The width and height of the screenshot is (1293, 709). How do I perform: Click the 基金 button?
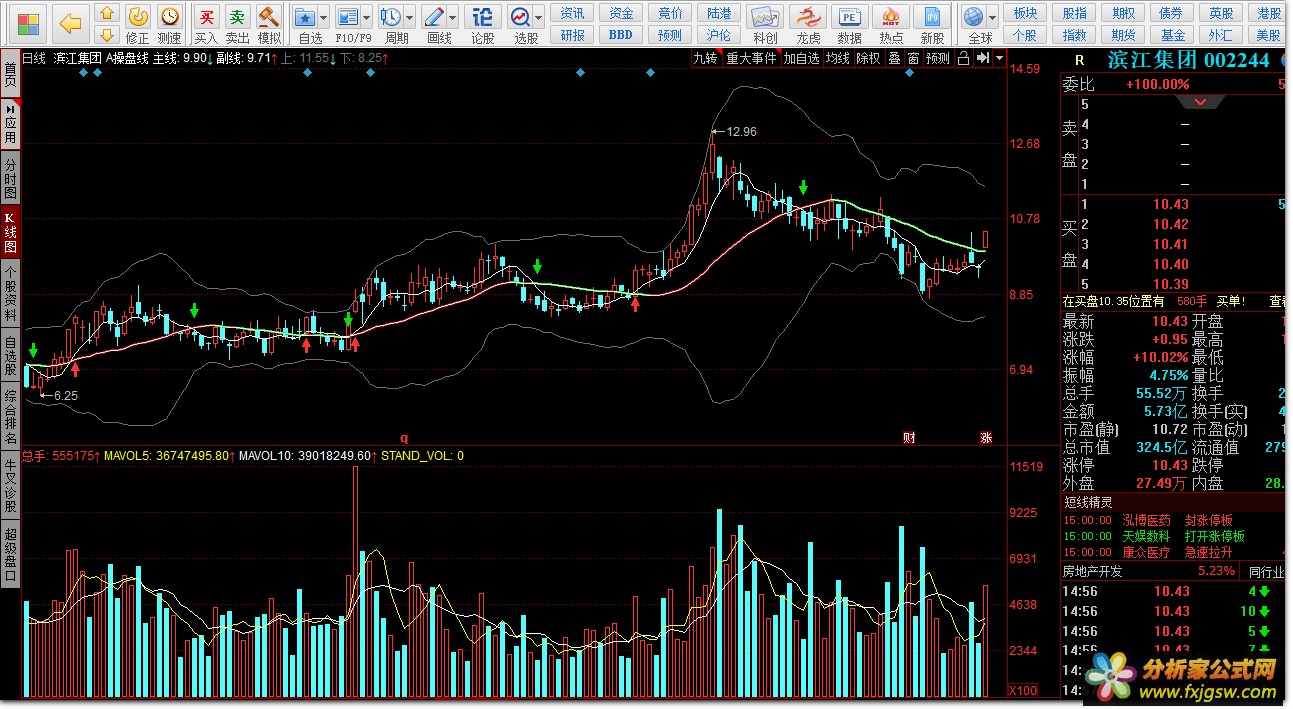(1172, 35)
